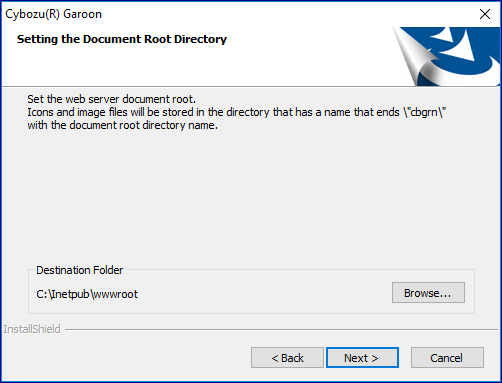The height and width of the screenshot is (383, 502).
Task: Click the 'with the document root directory name.' line
Action: pos(123,125)
